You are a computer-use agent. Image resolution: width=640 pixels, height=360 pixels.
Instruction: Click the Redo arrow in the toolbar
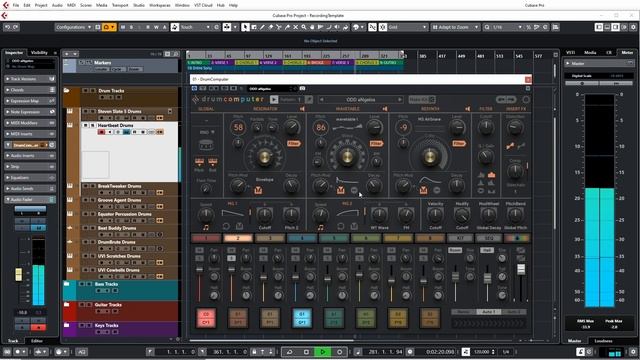click(16, 27)
